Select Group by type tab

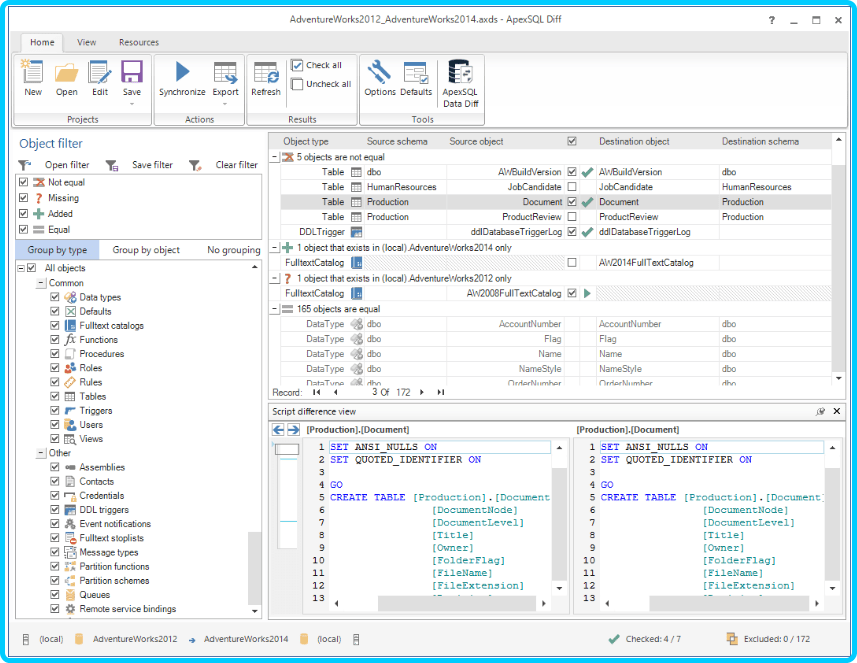pyautogui.click(x=57, y=250)
